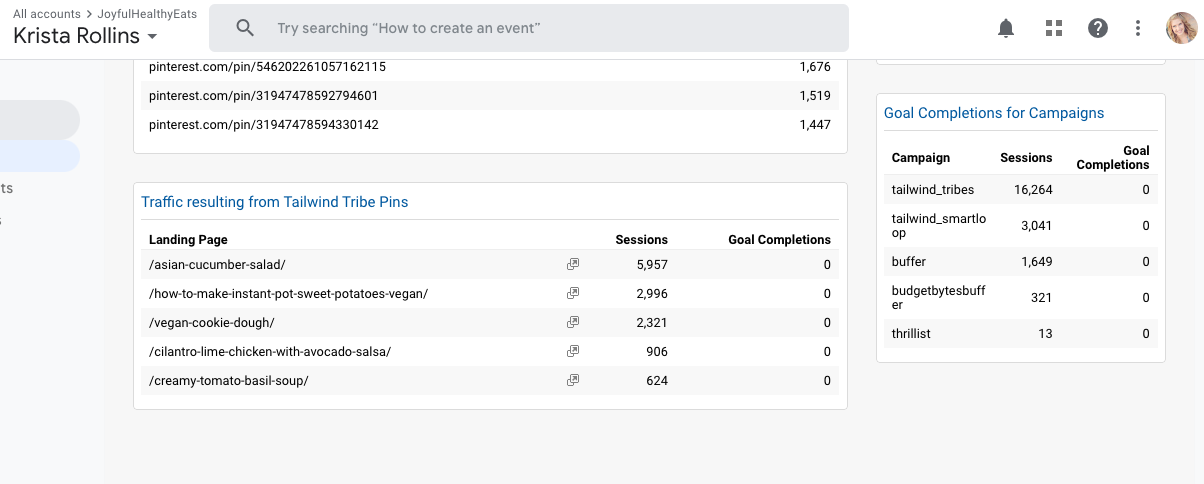This screenshot has height=484, width=1204.
Task: Open the three-dot more options menu
Action: coord(1138,28)
